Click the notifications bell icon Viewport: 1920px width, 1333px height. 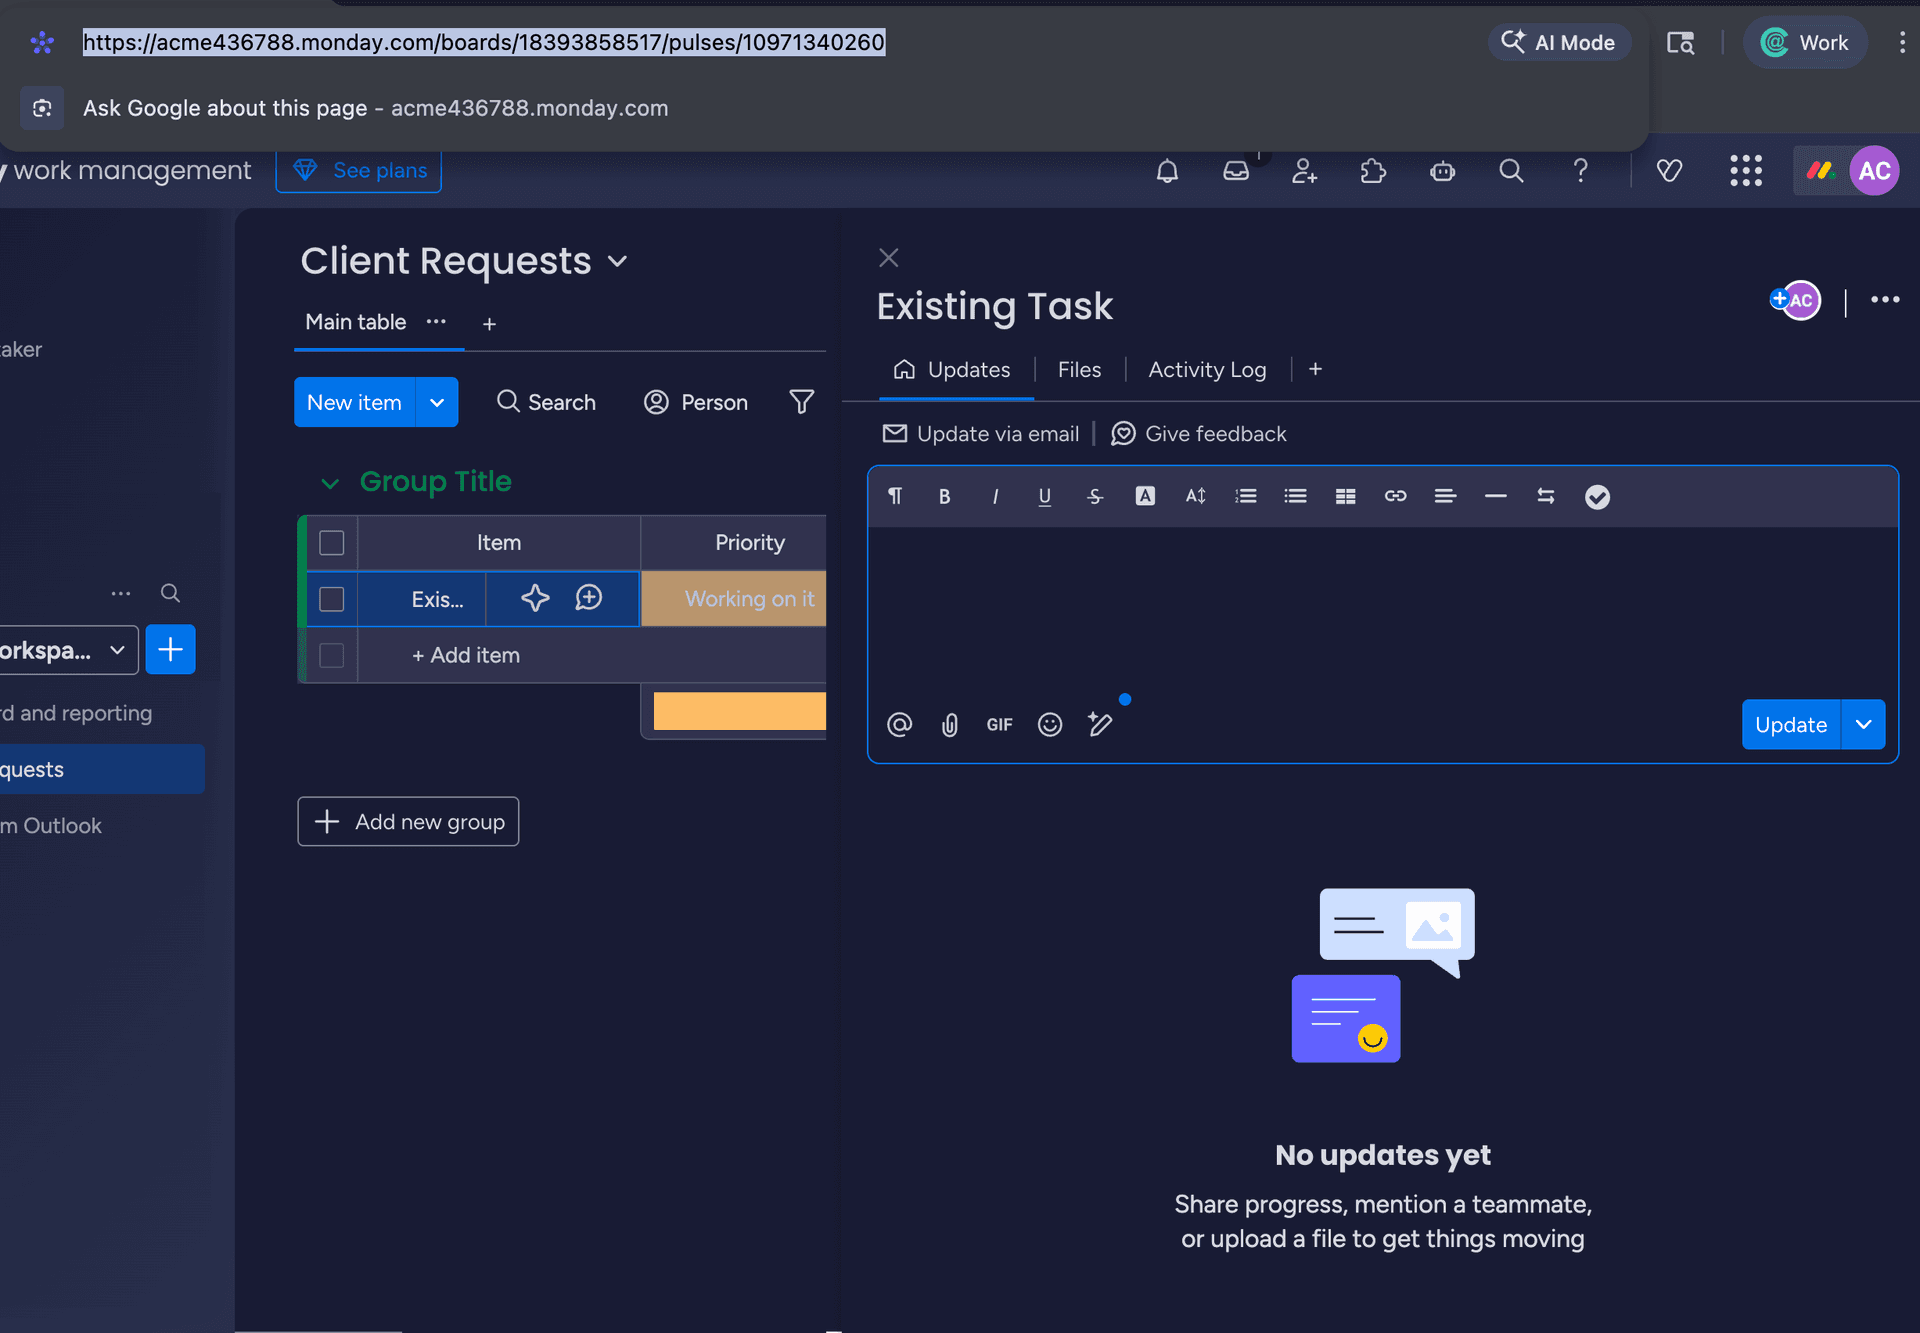[1167, 171]
